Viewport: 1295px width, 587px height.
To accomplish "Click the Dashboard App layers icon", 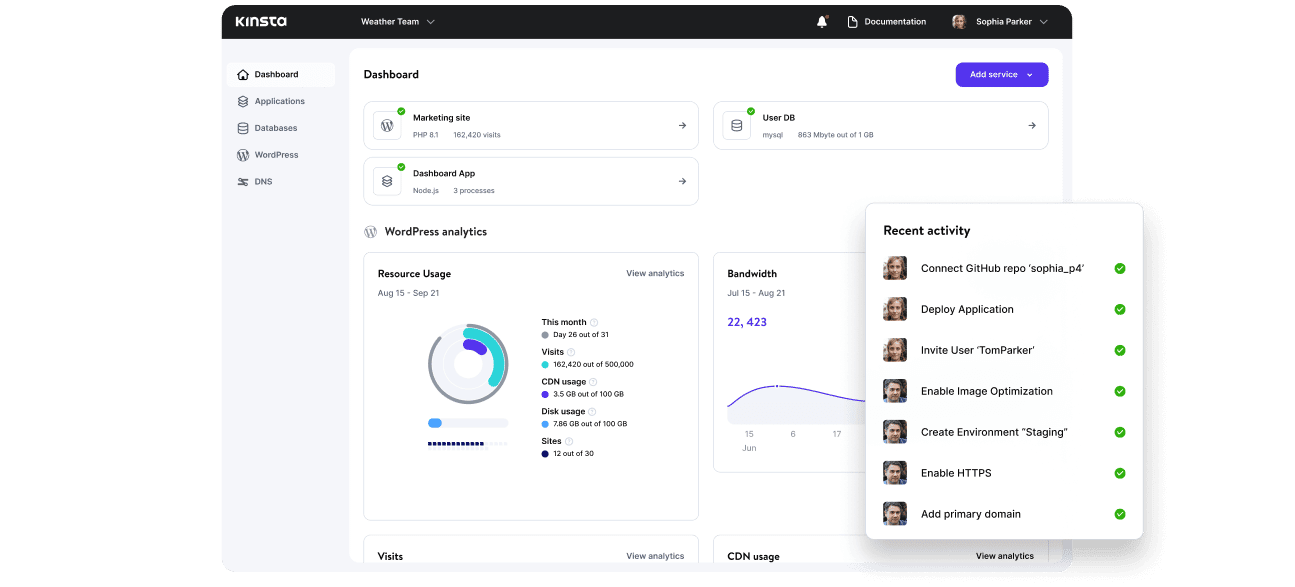I will point(387,182).
